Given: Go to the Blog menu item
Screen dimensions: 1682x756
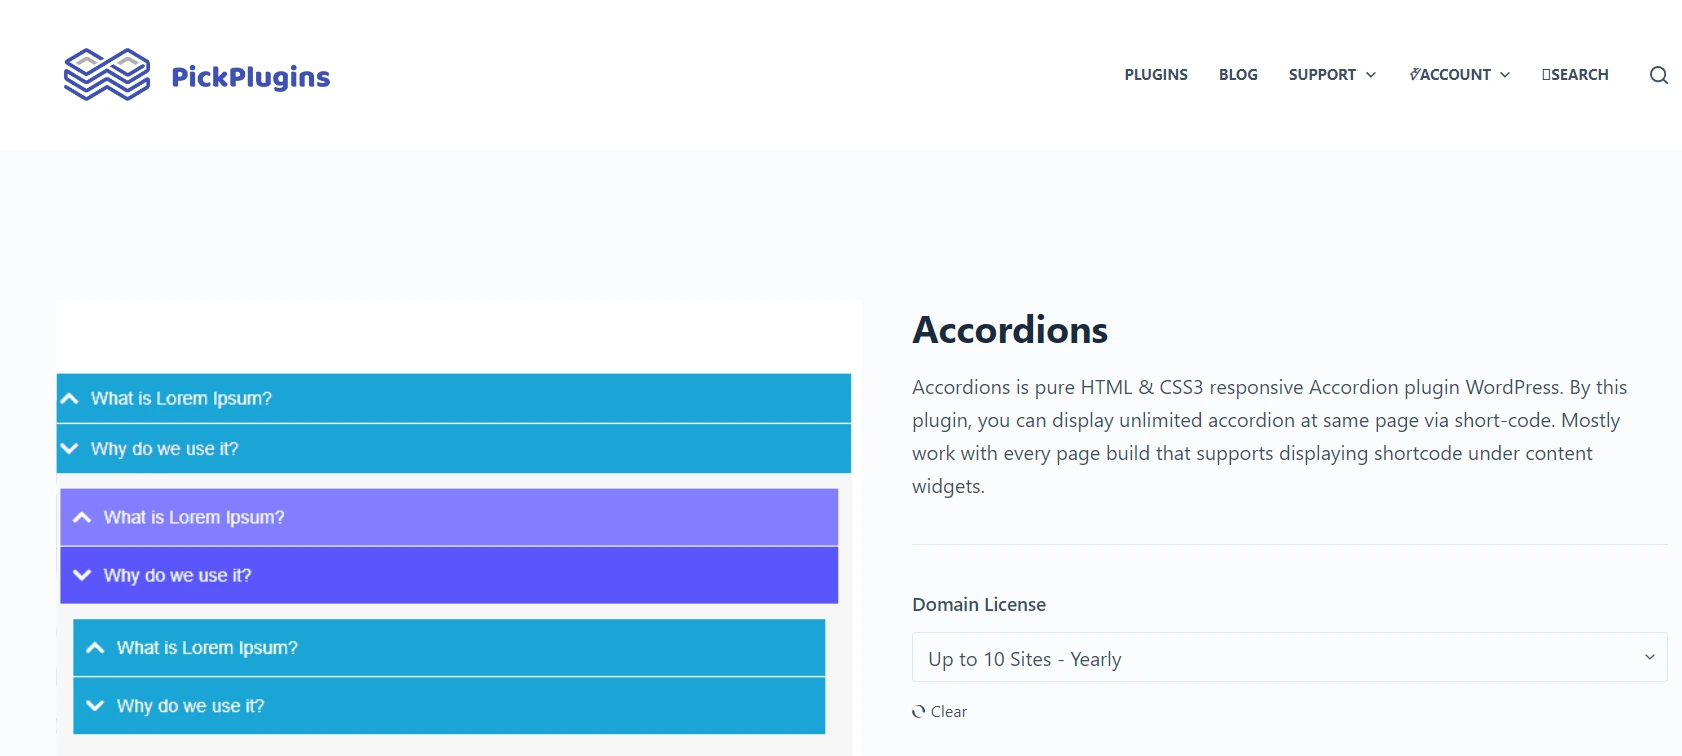Looking at the screenshot, I should 1238,75.
